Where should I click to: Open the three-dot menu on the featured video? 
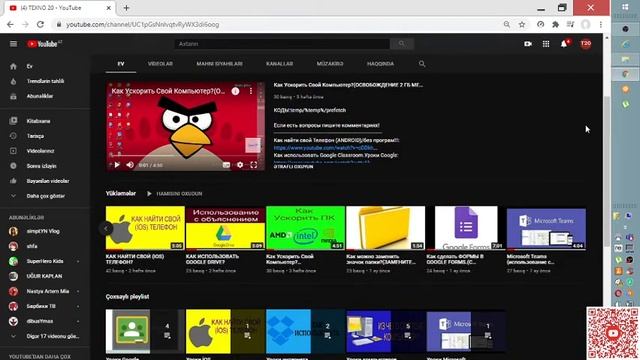(x=251, y=91)
